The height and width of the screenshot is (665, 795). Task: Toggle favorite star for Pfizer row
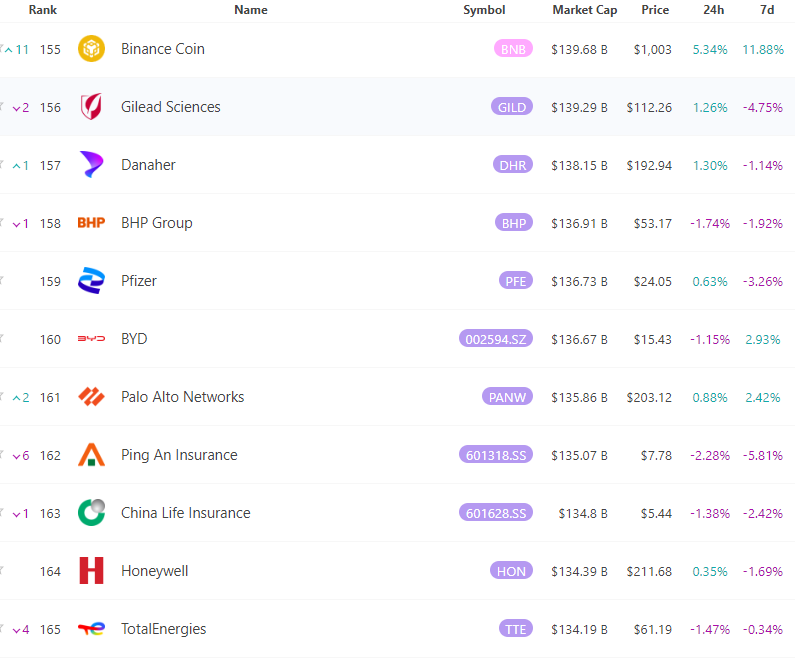pos(2,280)
